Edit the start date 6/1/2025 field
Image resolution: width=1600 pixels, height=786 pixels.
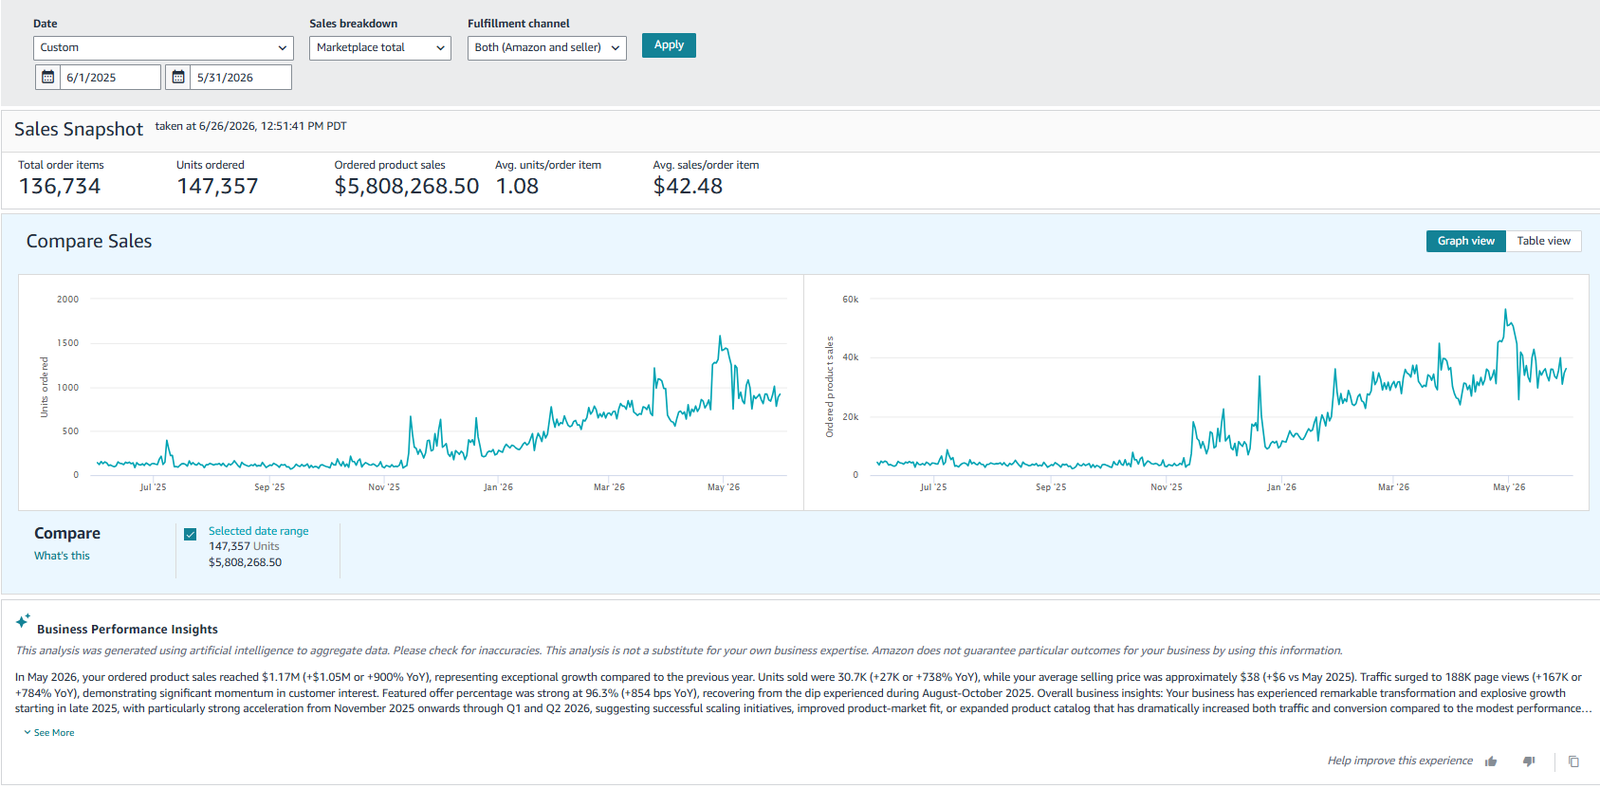[110, 77]
